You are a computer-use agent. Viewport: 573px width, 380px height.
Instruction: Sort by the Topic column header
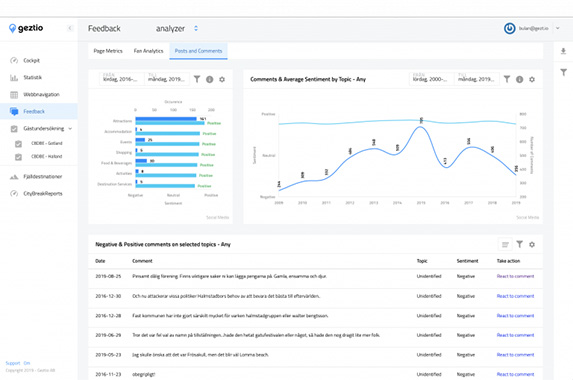click(x=422, y=261)
